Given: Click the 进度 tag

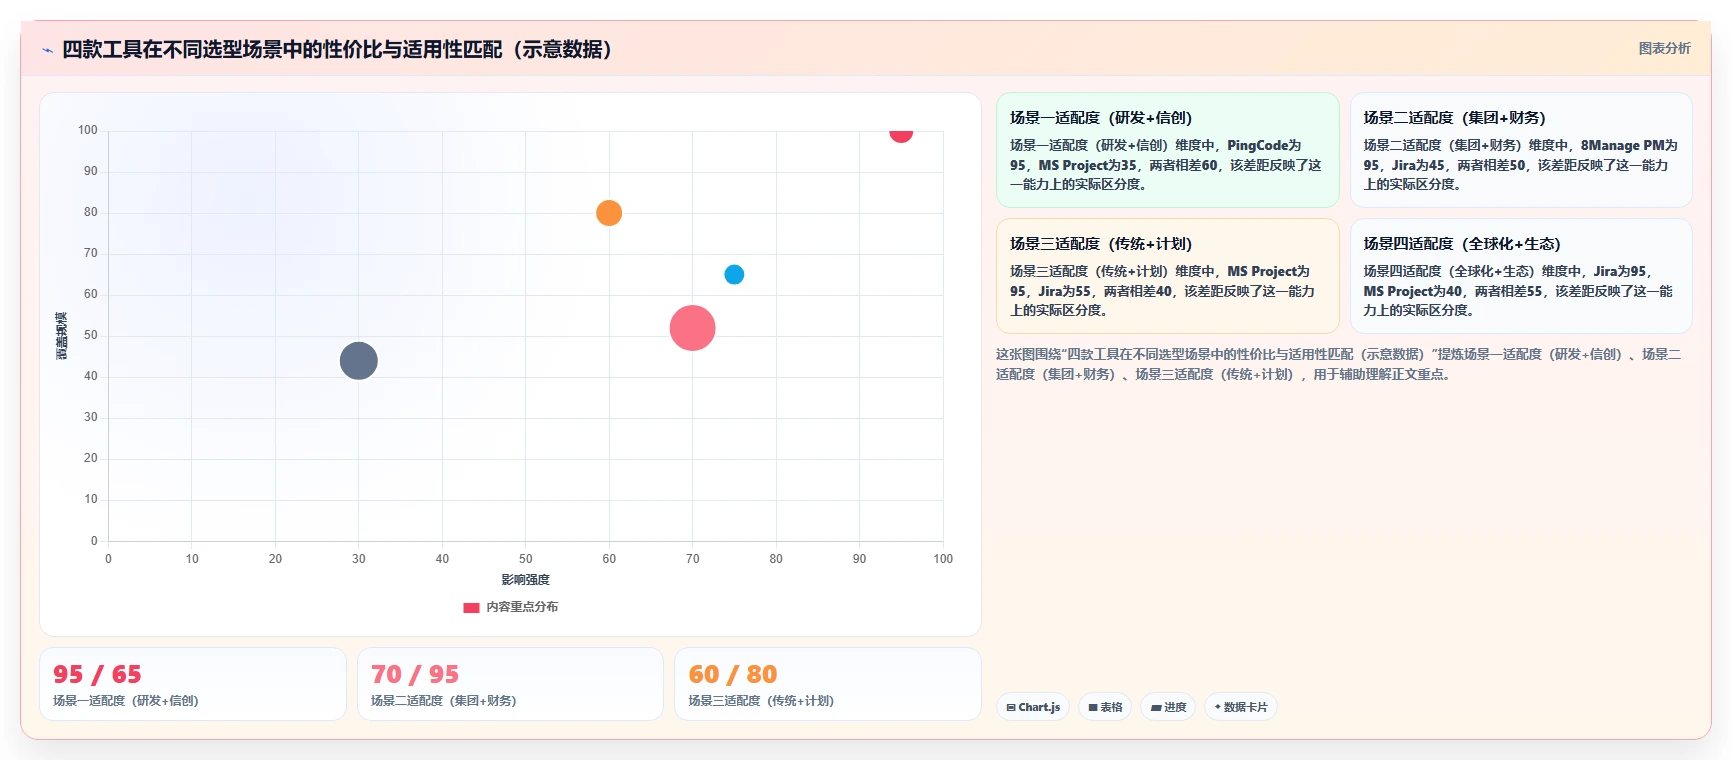Looking at the screenshot, I should point(1168,707).
